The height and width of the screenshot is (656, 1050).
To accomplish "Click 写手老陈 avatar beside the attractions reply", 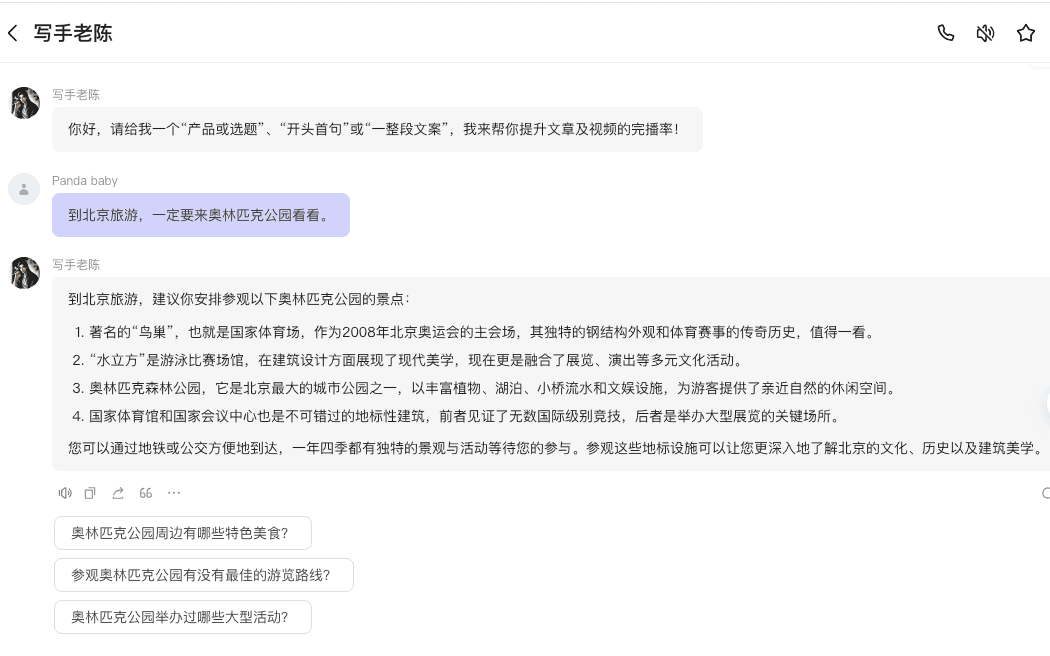I will click(x=24, y=273).
